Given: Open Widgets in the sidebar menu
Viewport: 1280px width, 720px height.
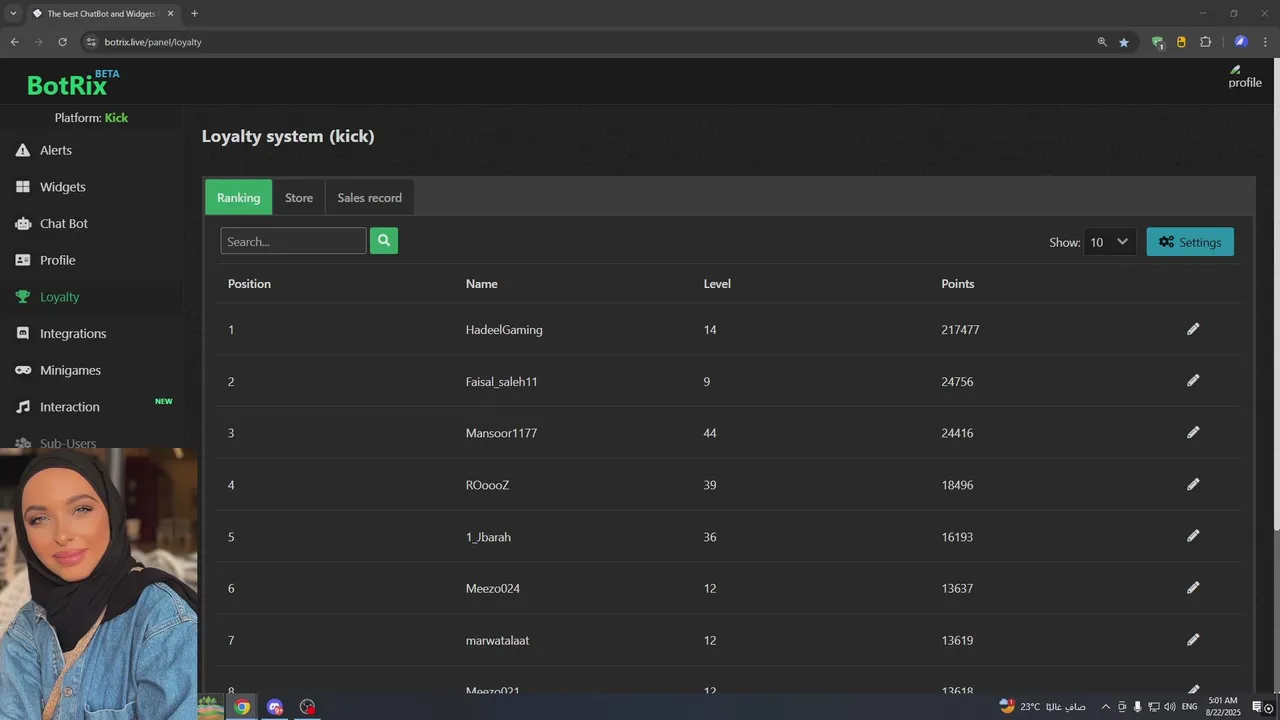Looking at the screenshot, I should [63, 187].
